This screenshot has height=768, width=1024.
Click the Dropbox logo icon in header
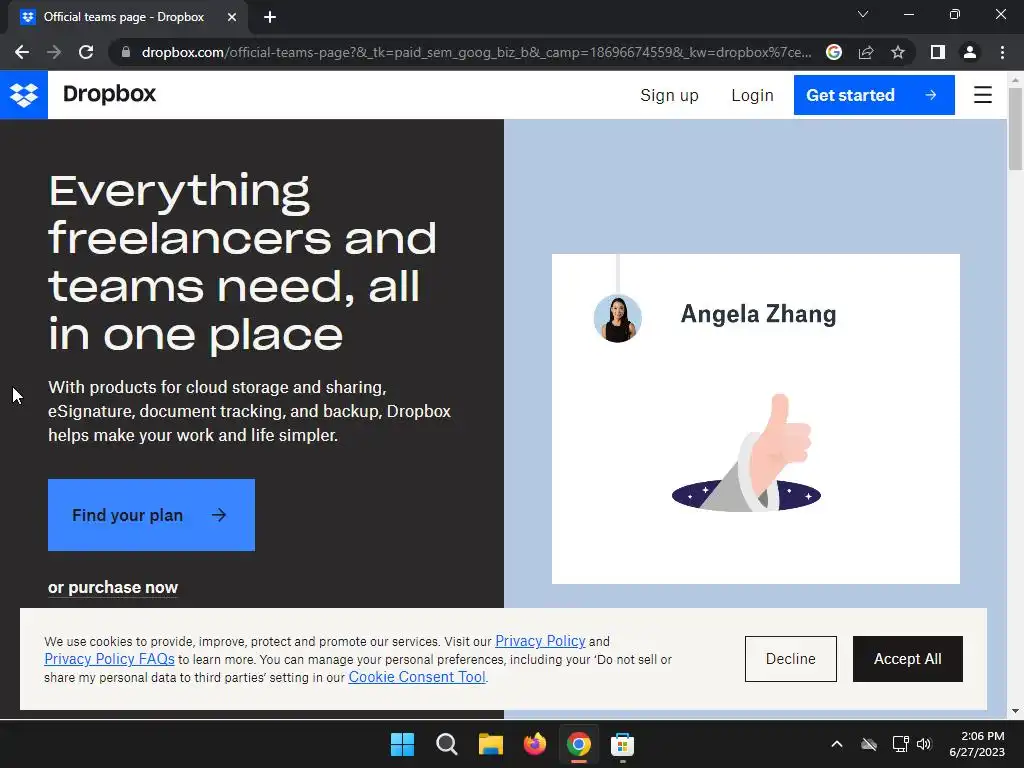(24, 95)
